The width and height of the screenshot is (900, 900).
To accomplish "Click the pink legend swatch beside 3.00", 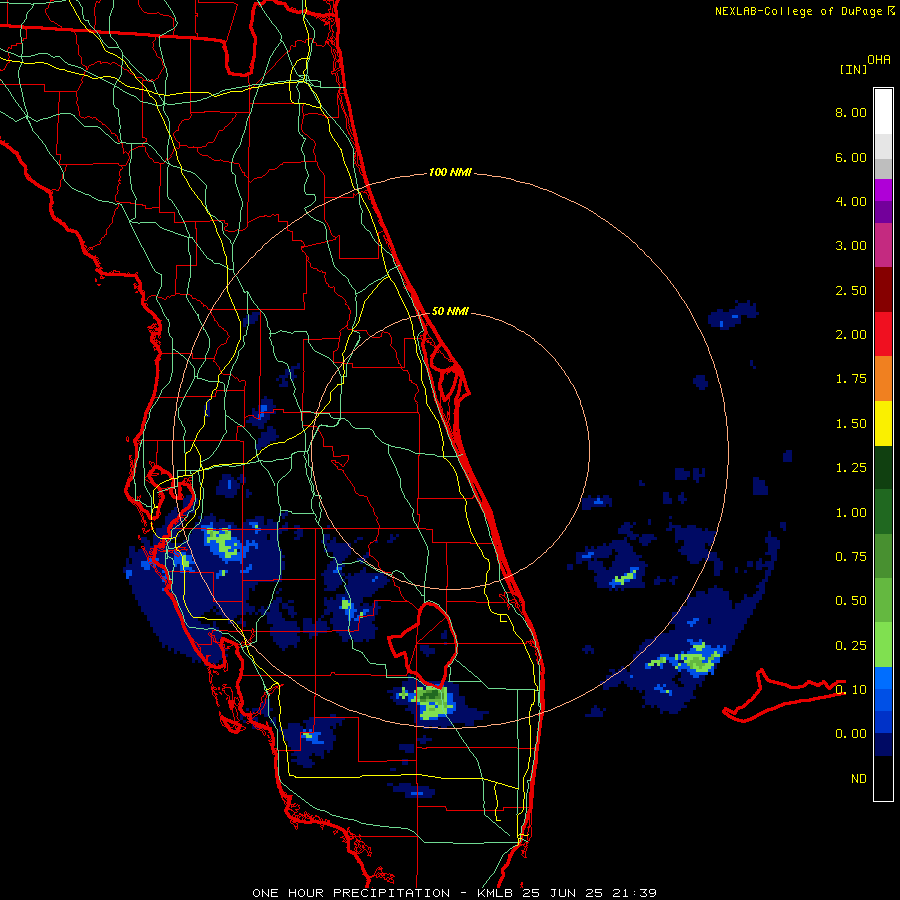I will (x=883, y=245).
